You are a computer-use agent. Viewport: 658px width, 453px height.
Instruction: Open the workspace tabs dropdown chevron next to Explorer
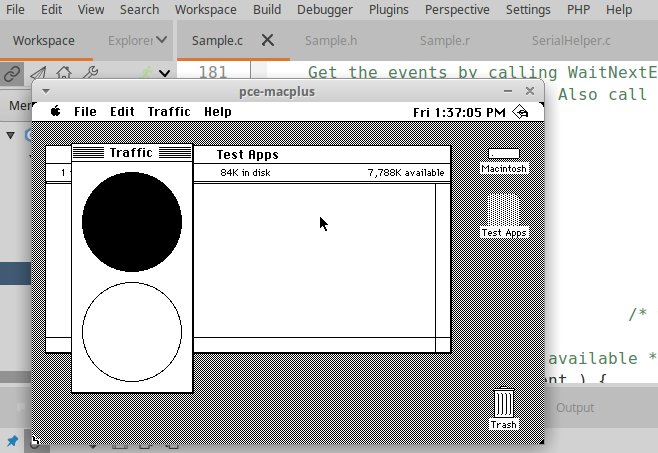click(162, 40)
